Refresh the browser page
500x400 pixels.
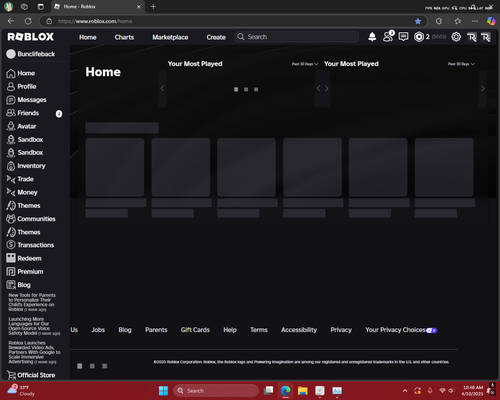[28, 21]
